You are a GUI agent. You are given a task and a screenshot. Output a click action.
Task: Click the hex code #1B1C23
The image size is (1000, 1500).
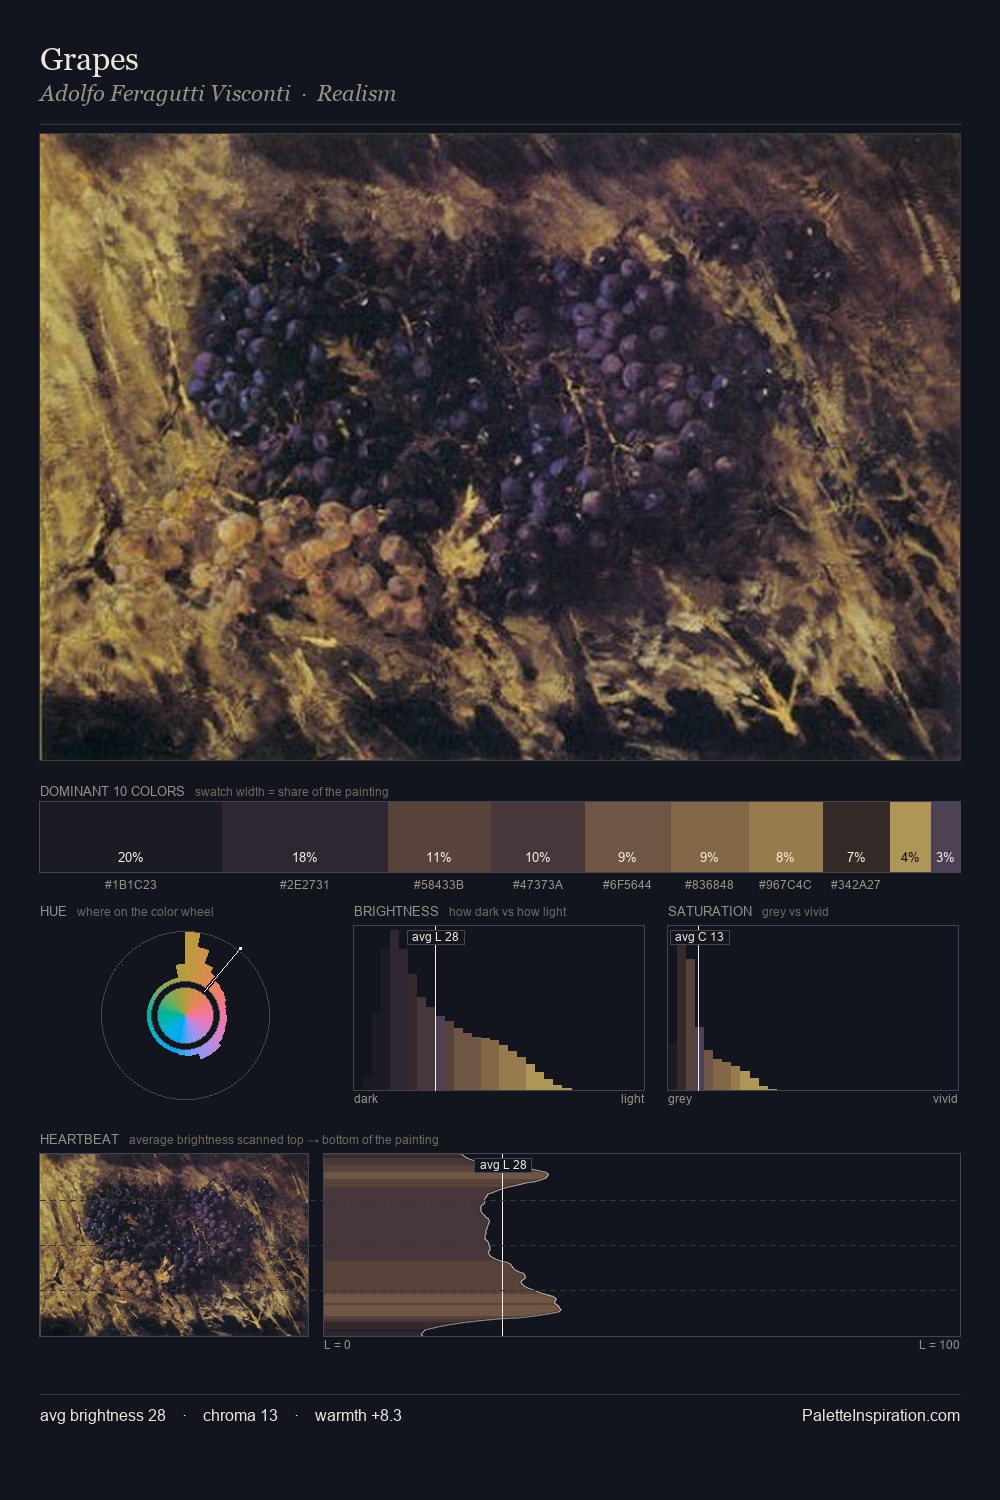tap(131, 885)
